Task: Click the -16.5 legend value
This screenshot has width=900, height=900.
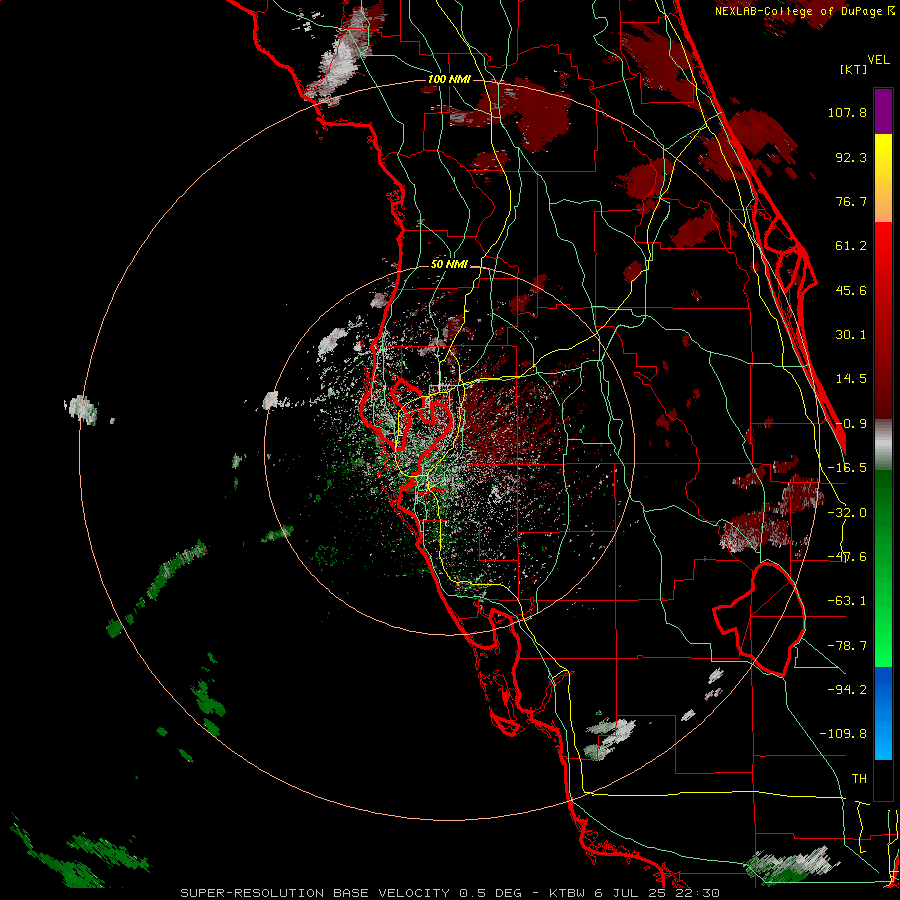Action: (847, 468)
